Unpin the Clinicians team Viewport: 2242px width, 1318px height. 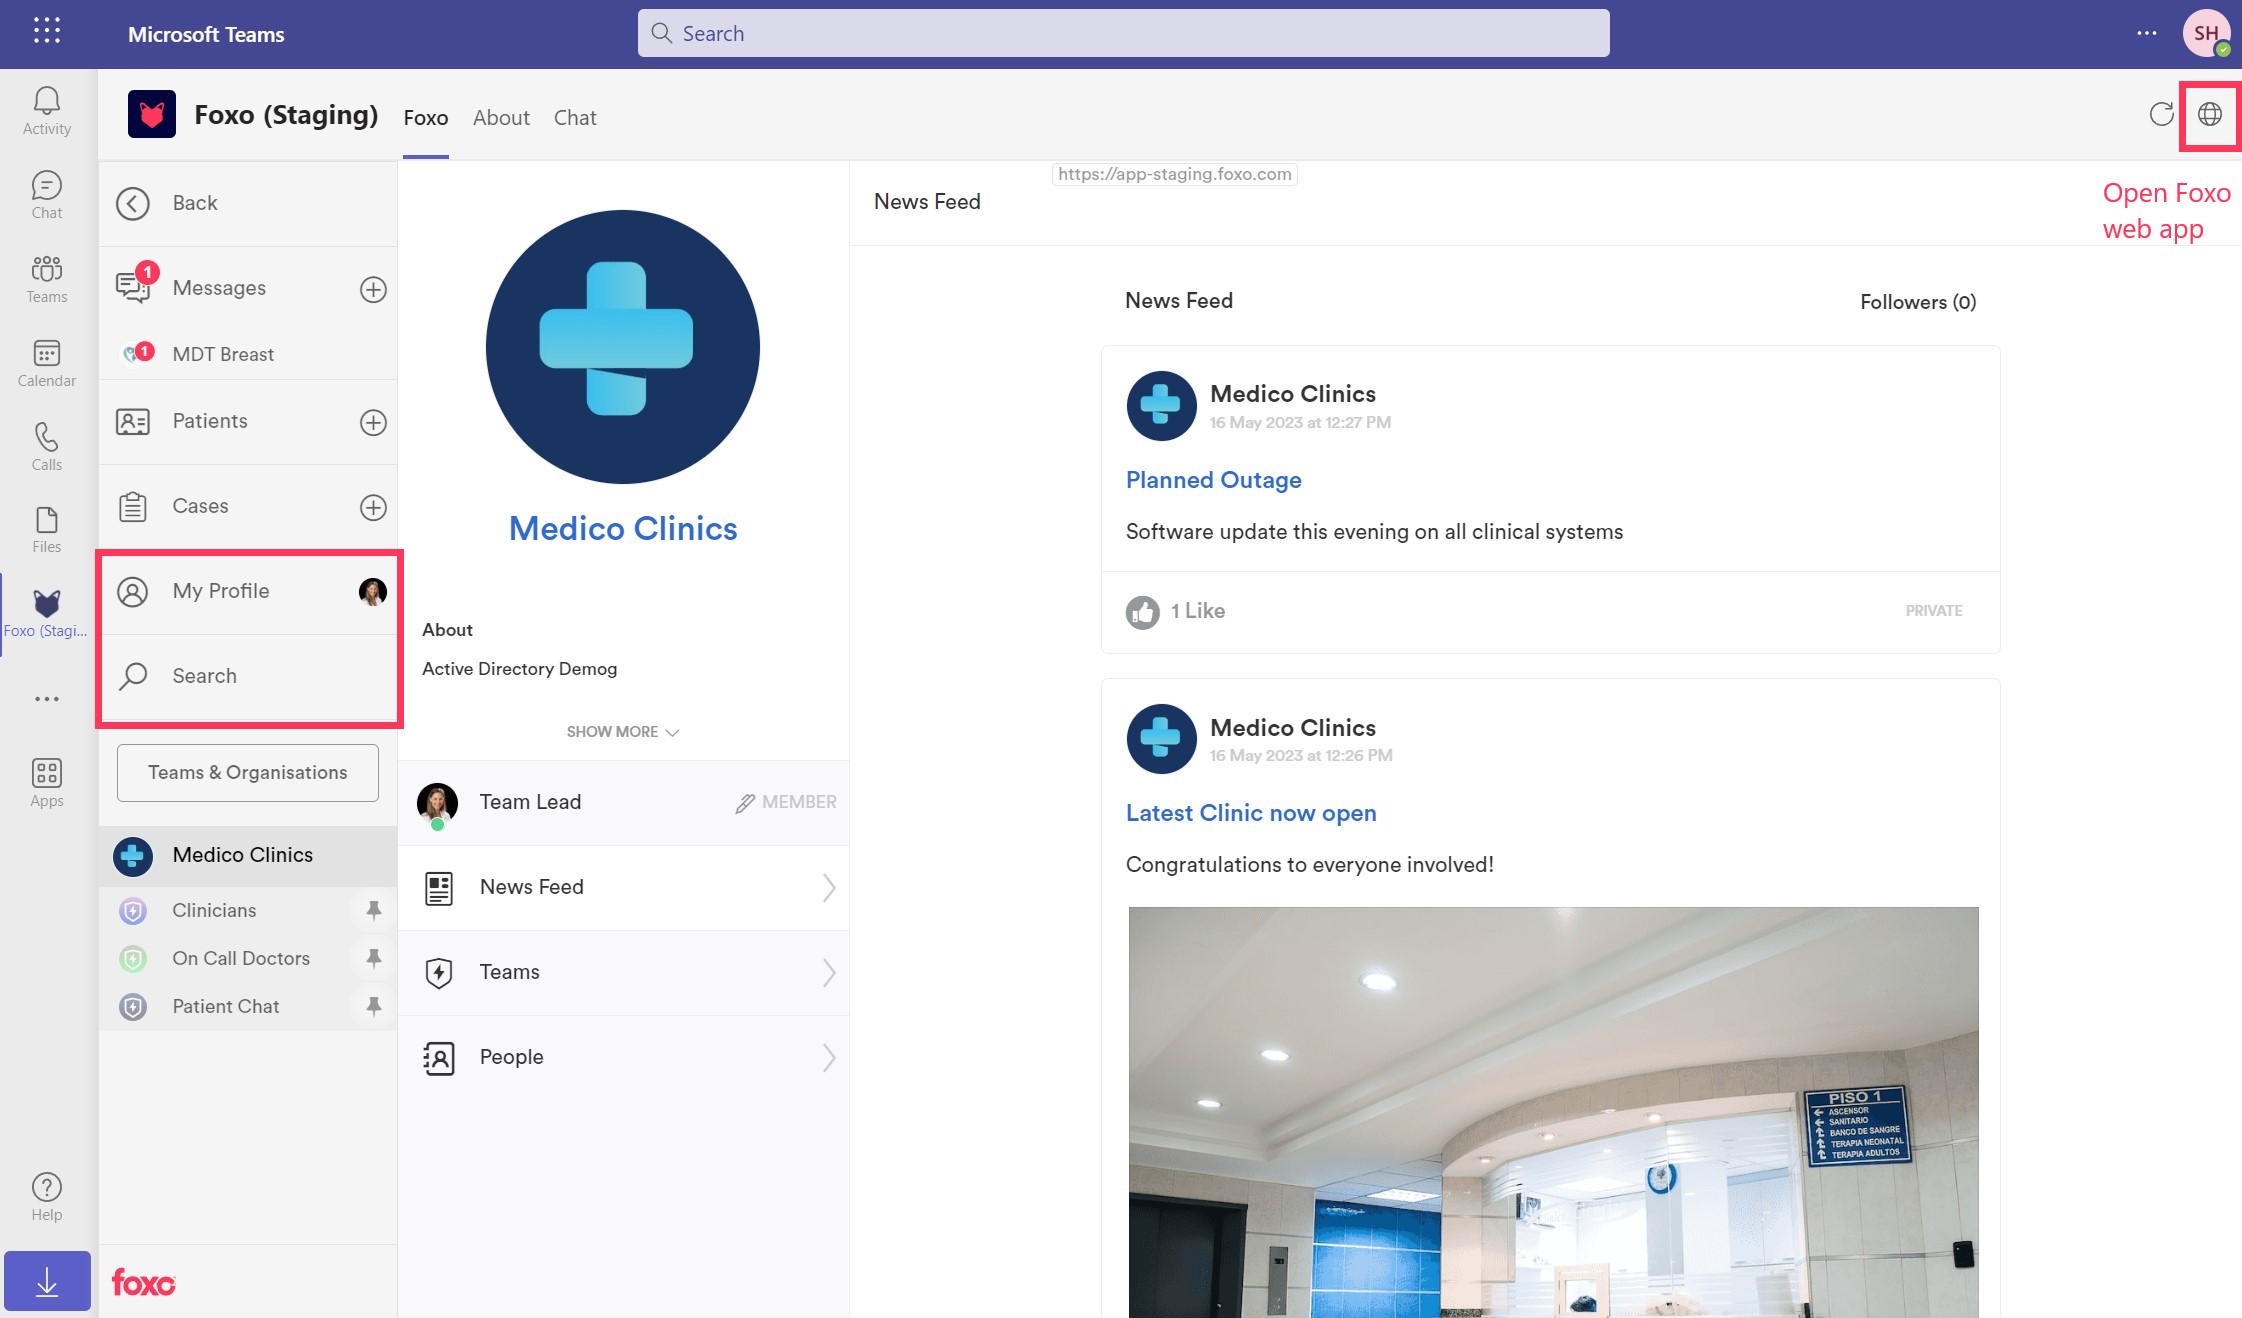[373, 910]
